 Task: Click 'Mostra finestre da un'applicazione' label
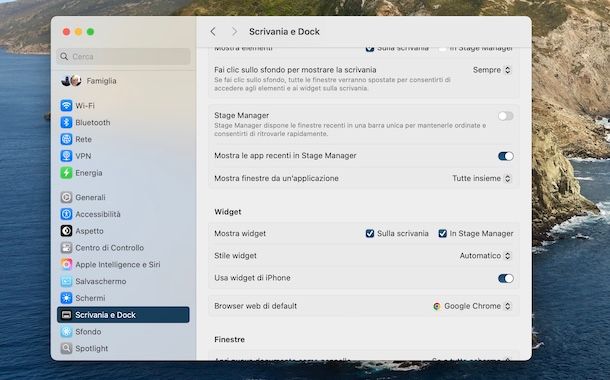276,178
